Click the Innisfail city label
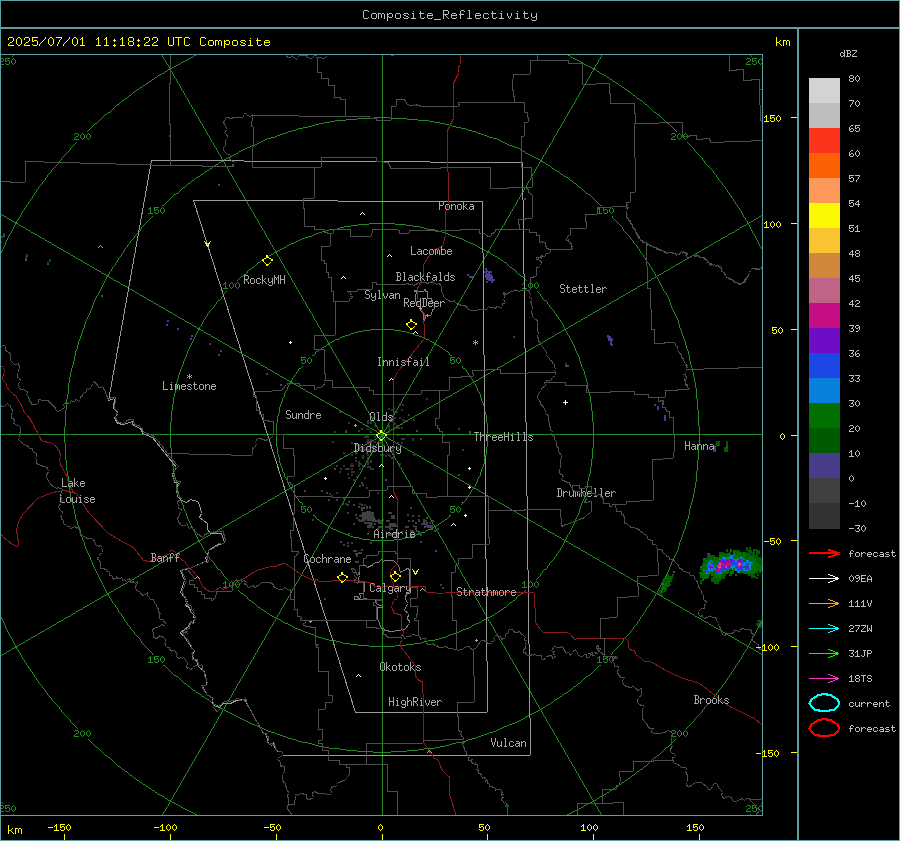The image size is (900, 841). pos(403,362)
